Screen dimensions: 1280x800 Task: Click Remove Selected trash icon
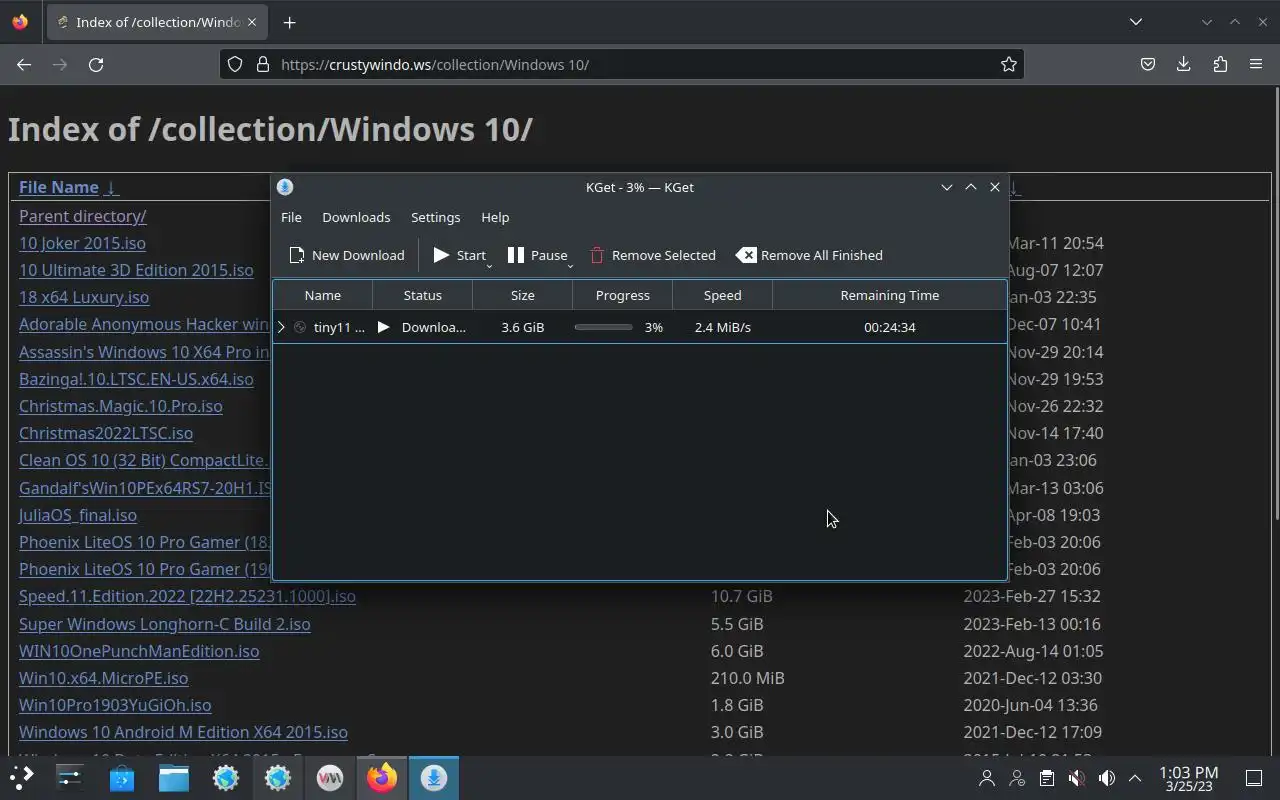(597, 255)
